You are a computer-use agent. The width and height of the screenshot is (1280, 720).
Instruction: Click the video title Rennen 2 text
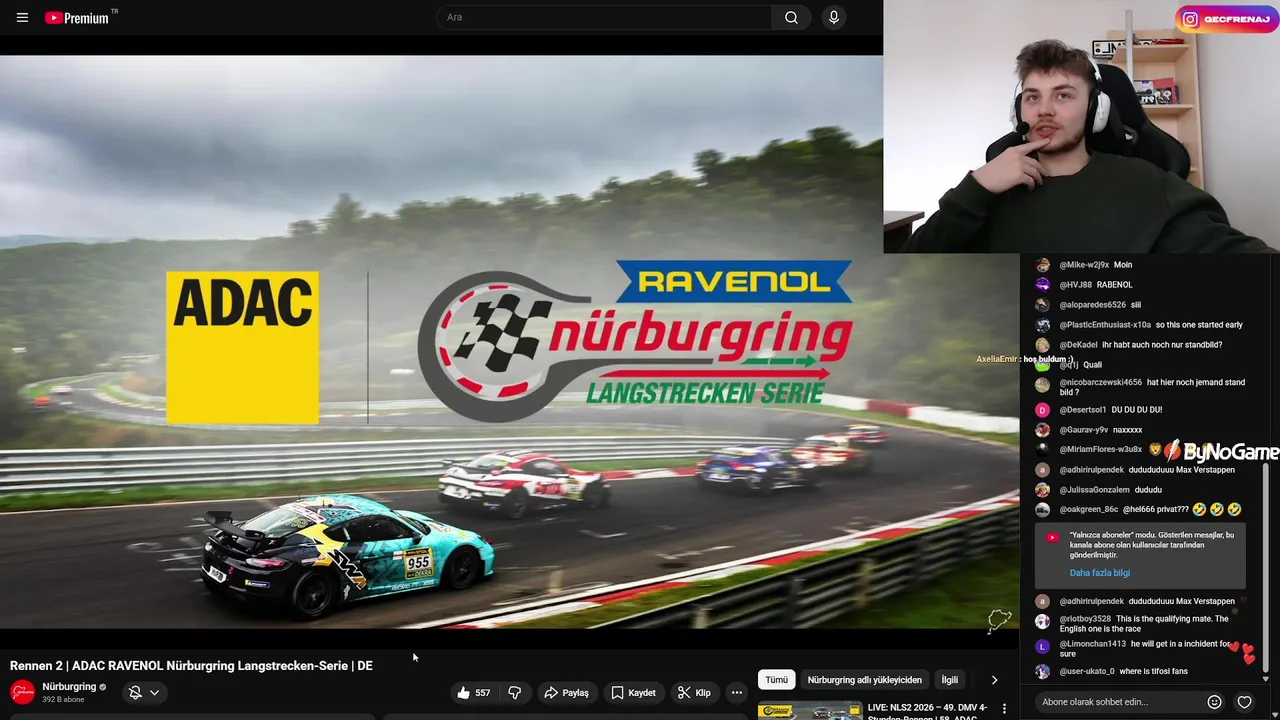click(191, 665)
